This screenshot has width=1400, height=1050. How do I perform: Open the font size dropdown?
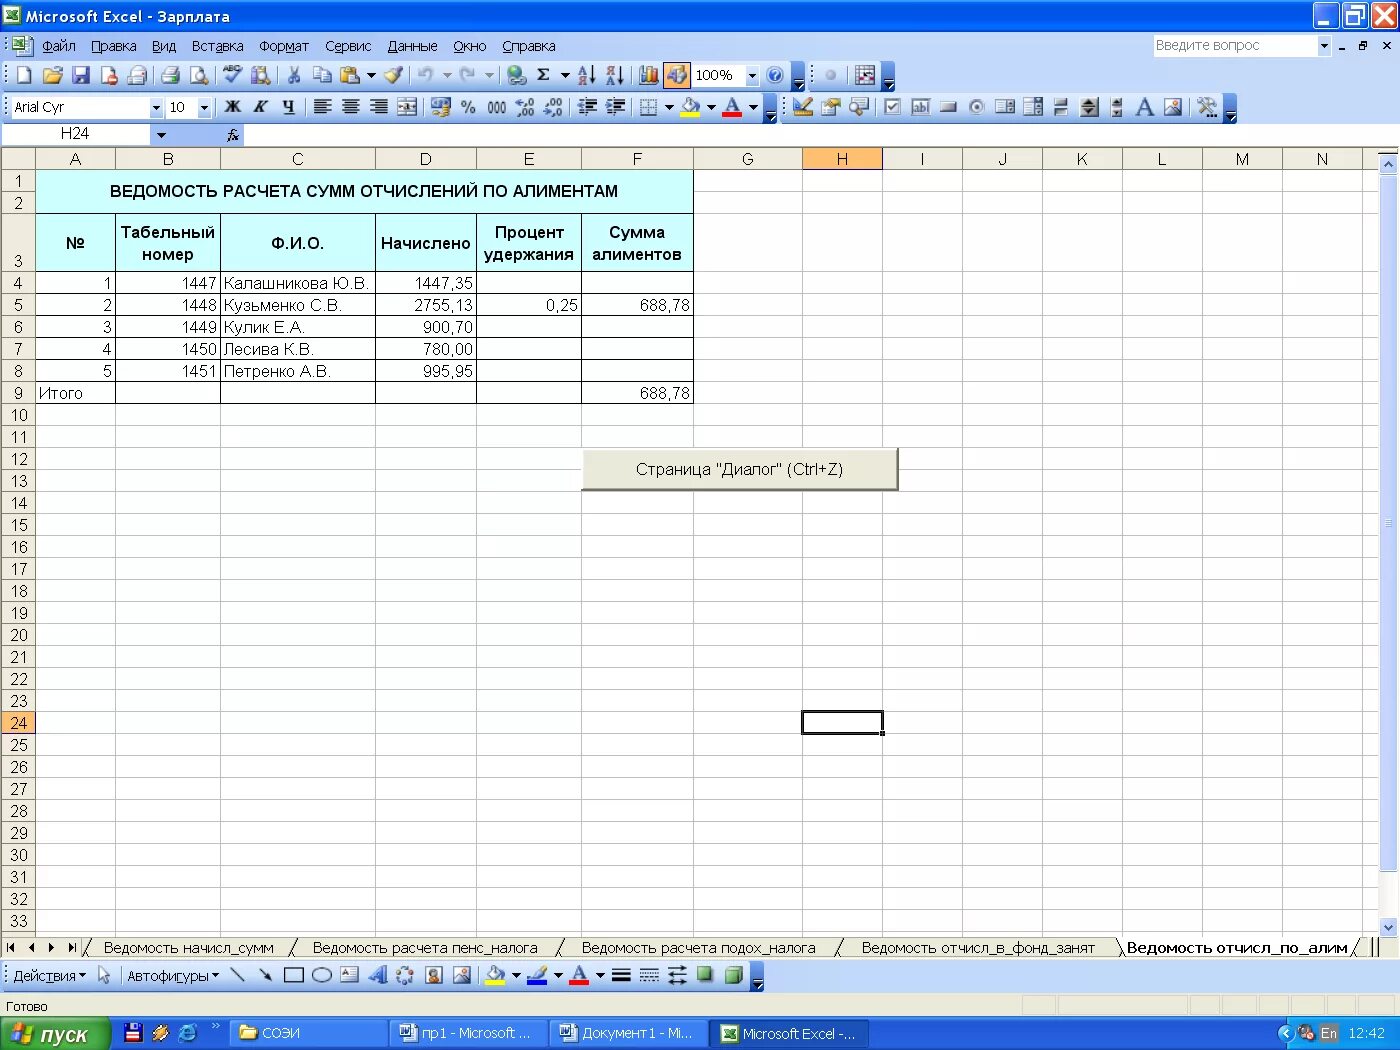click(204, 107)
